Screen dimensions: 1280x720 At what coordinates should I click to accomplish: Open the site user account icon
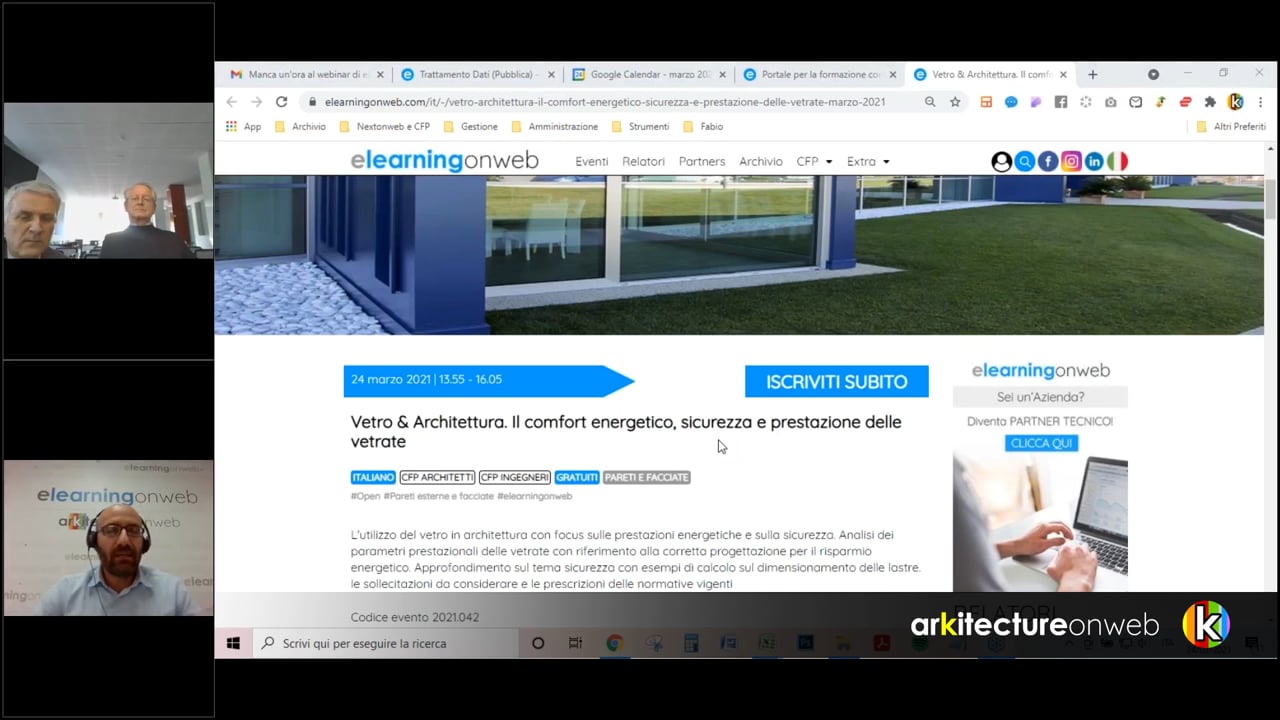[x=1001, y=161]
